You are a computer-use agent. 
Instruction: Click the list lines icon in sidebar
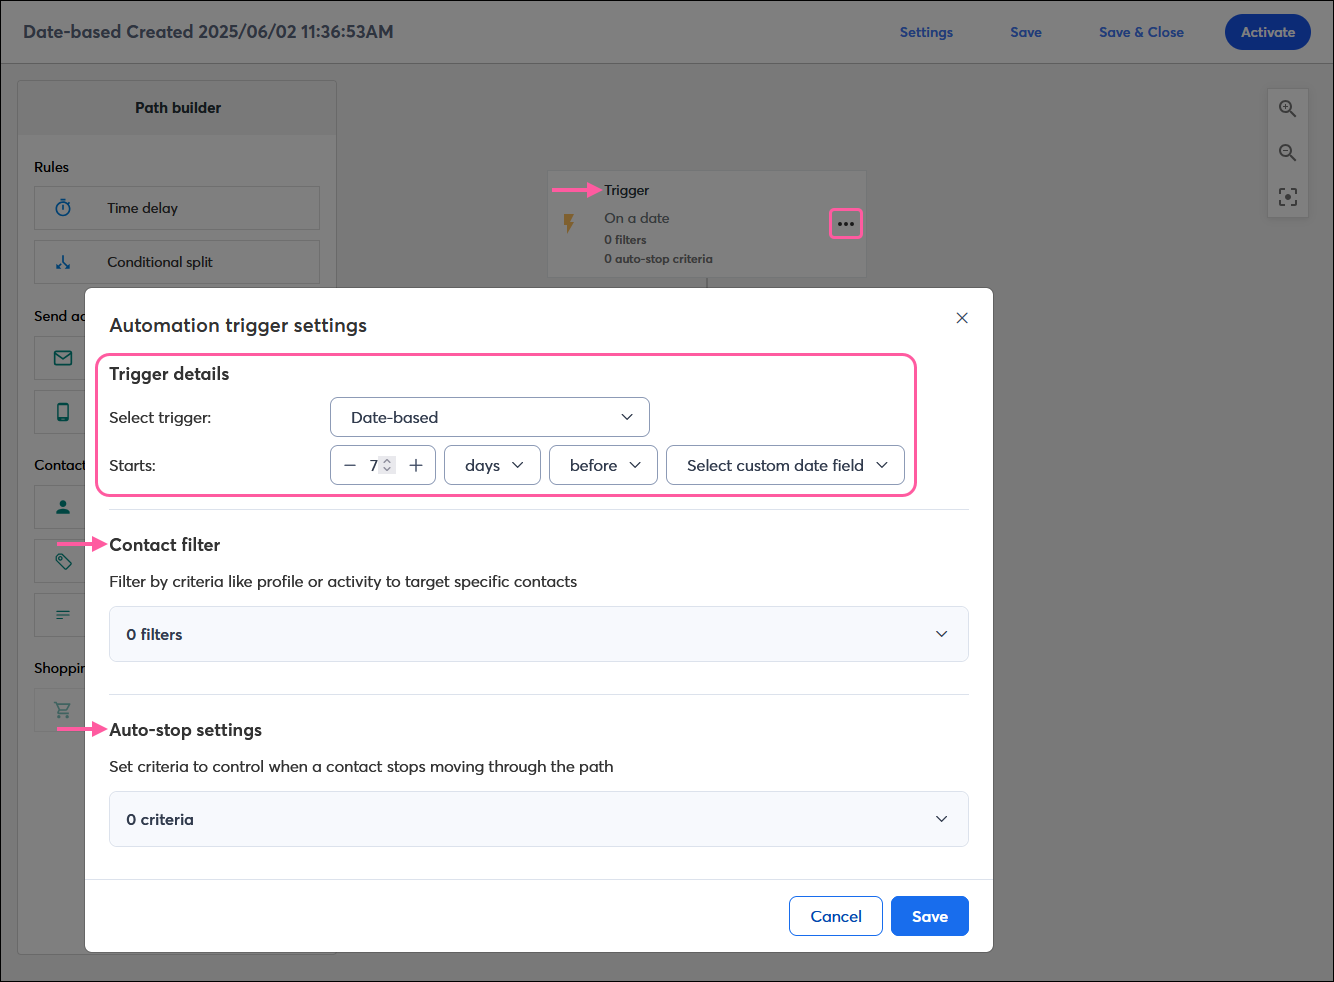[63, 615]
